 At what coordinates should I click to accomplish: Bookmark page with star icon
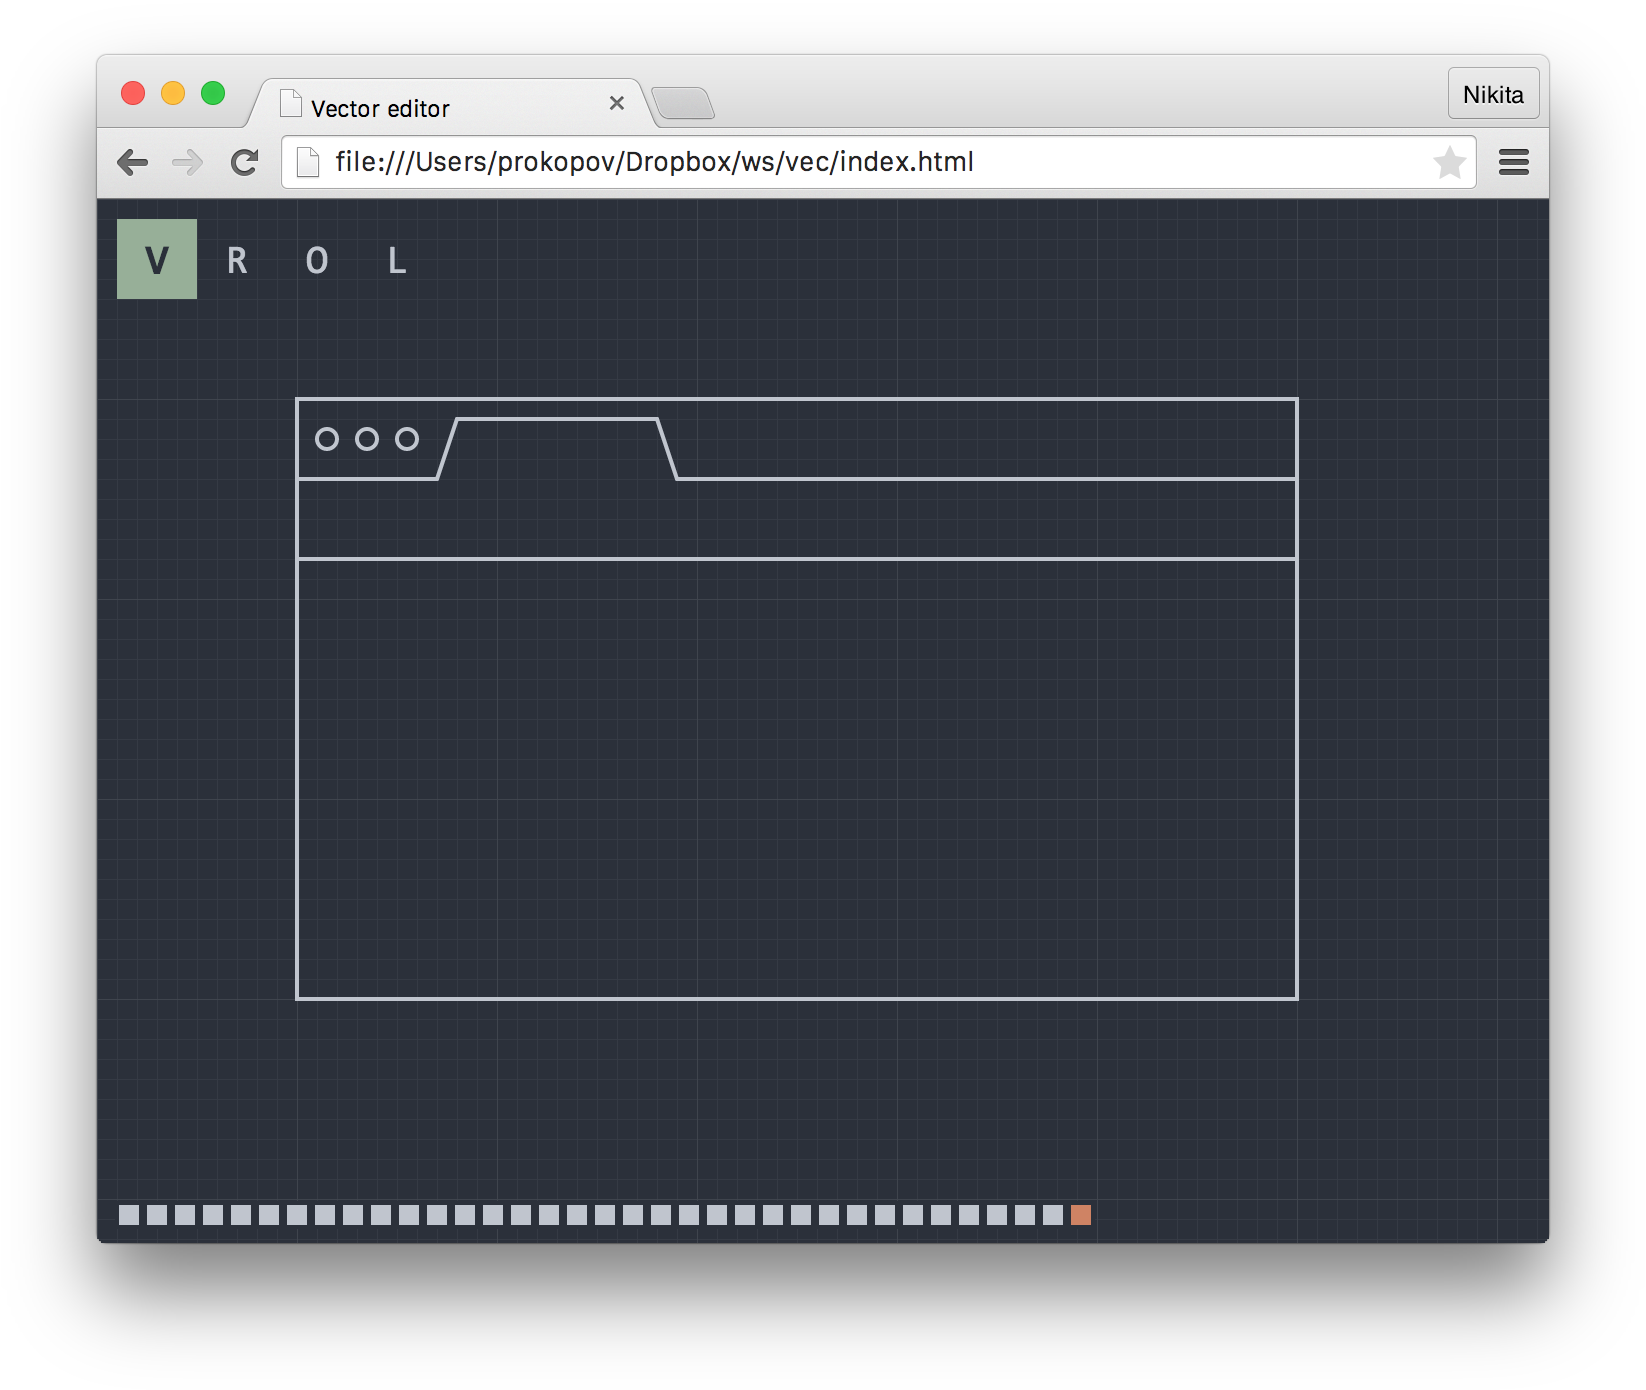pyautogui.click(x=1449, y=162)
